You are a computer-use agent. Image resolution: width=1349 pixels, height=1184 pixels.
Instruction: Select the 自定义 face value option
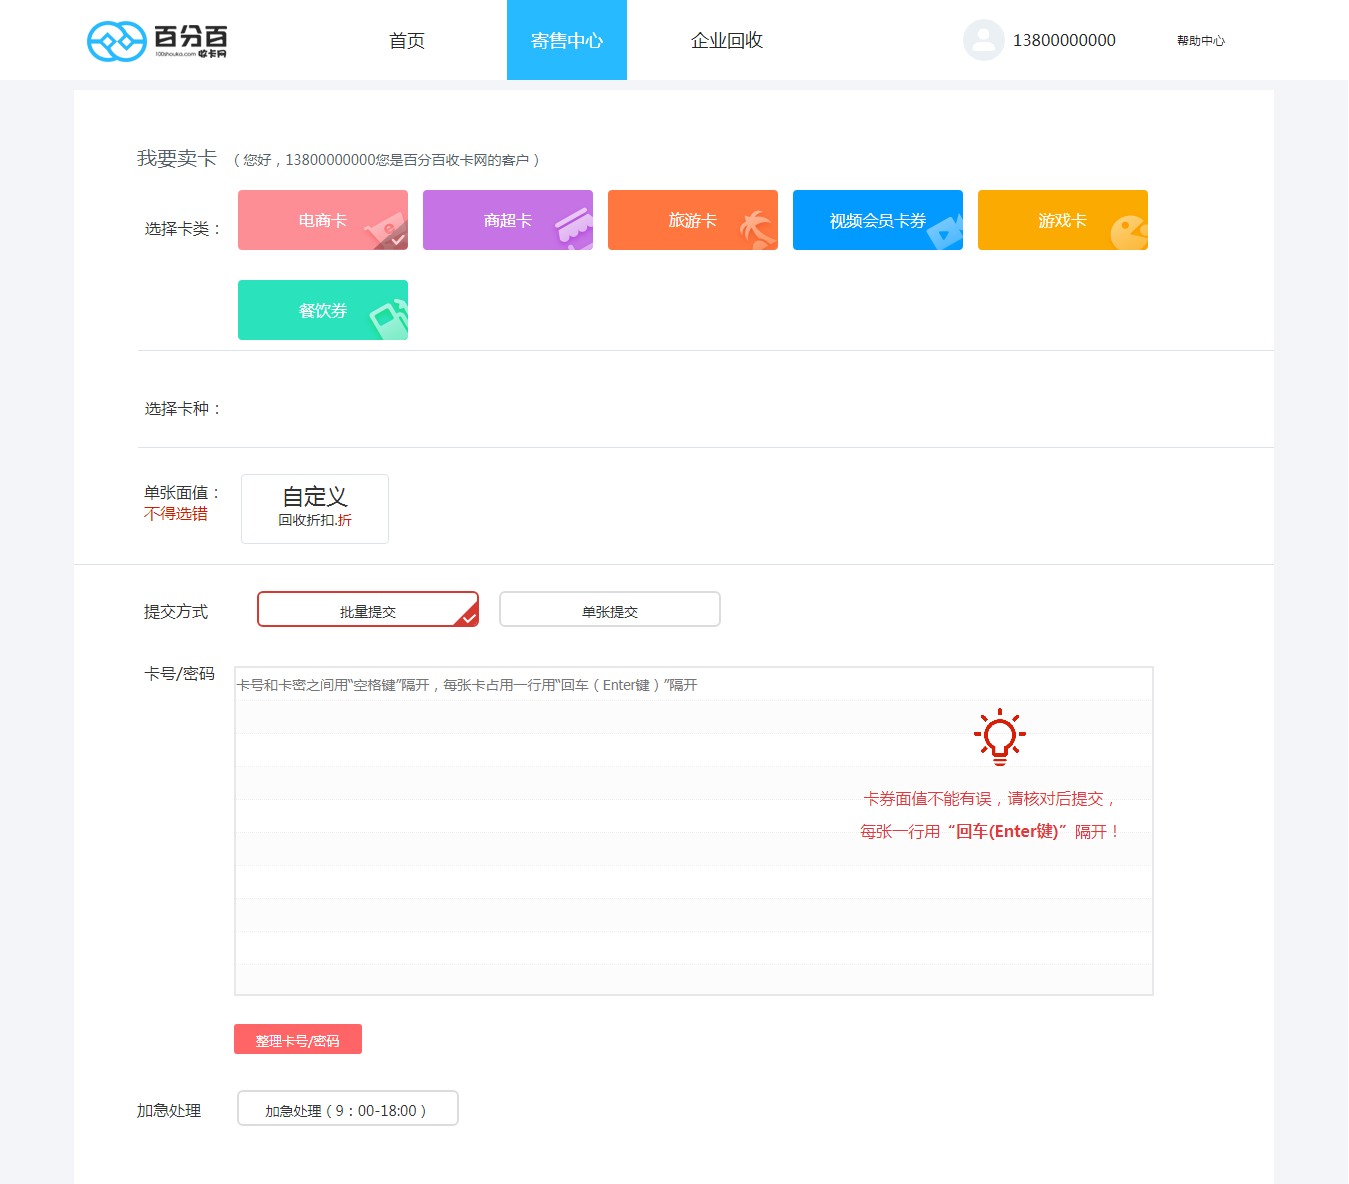pos(314,508)
